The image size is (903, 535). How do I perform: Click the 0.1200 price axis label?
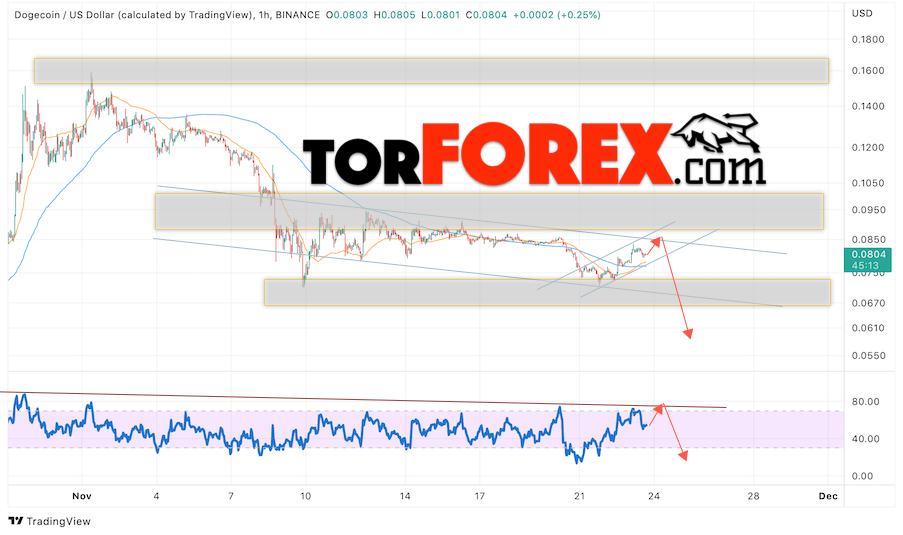[x=868, y=147]
